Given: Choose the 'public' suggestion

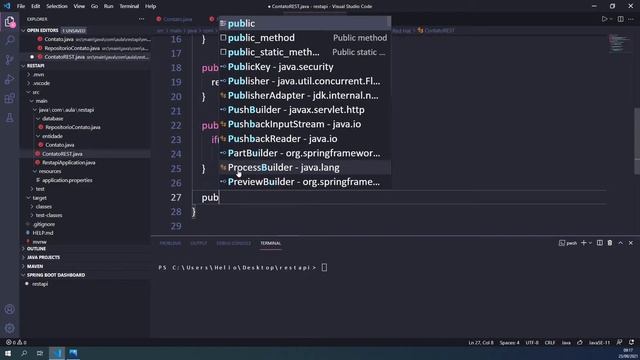Looking at the screenshot, I should click(304, 23).
